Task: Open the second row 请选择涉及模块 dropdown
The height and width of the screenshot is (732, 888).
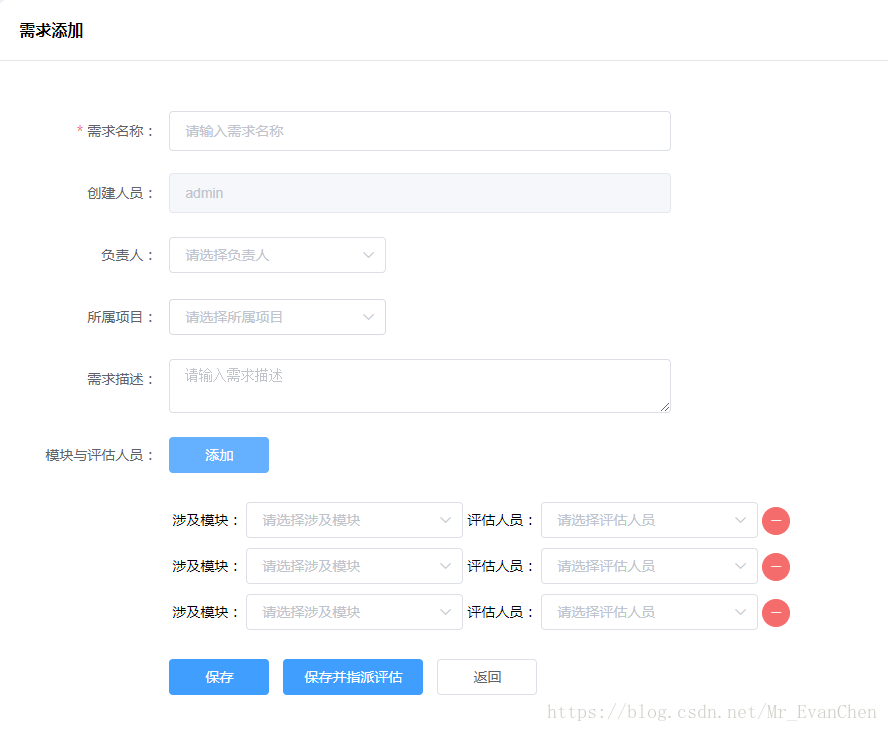Action: pyautogui.click(x=354, y=566)
